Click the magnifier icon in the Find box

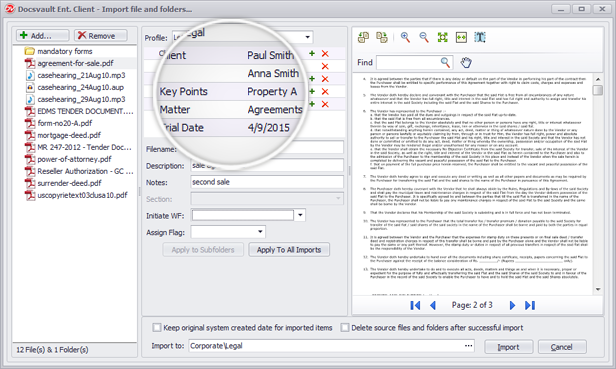click(x=445, y=62)
